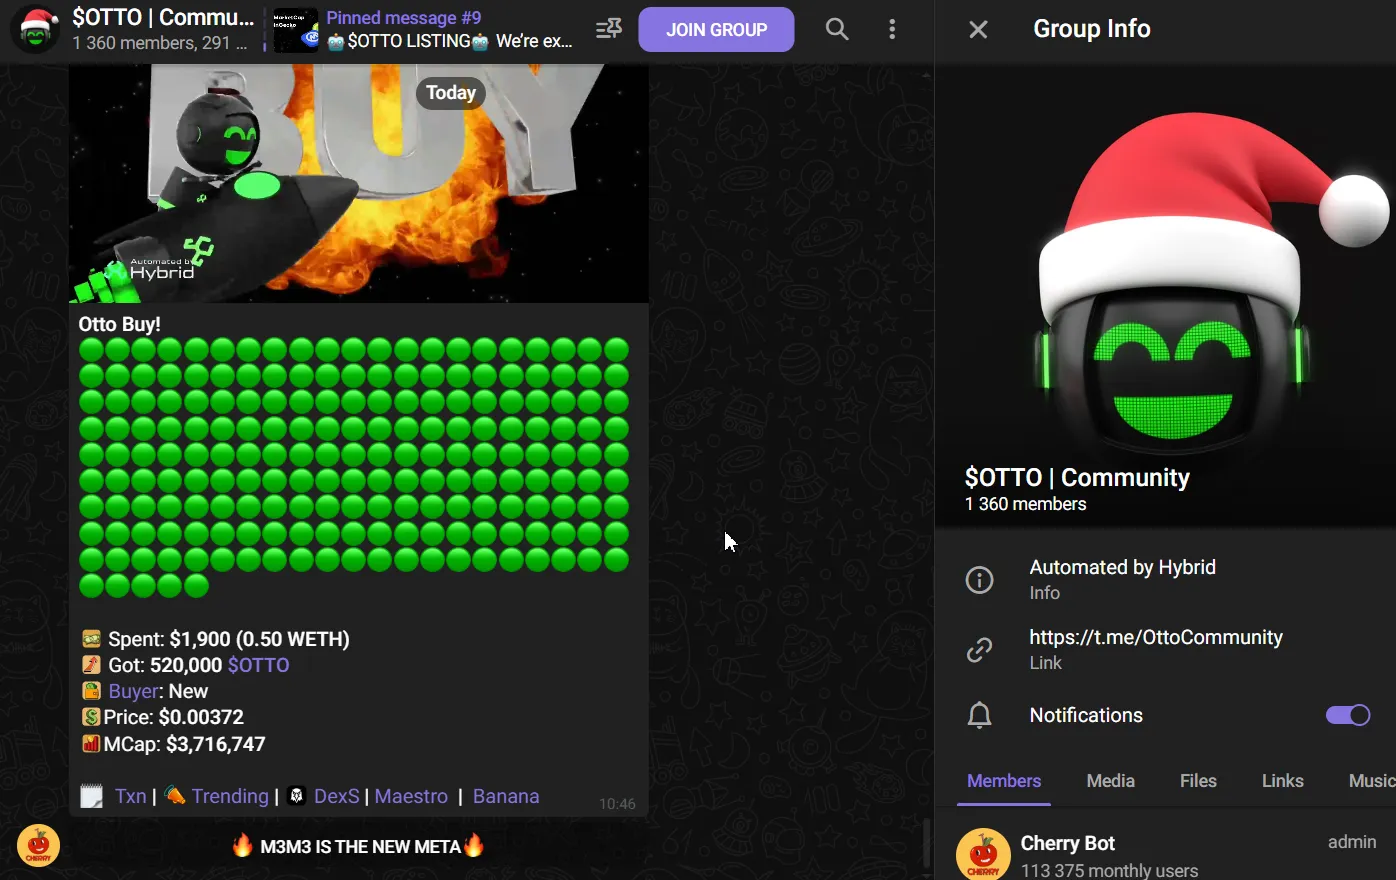Open the DexS link
Screen dimensions: 1396x880
[336, 796]
